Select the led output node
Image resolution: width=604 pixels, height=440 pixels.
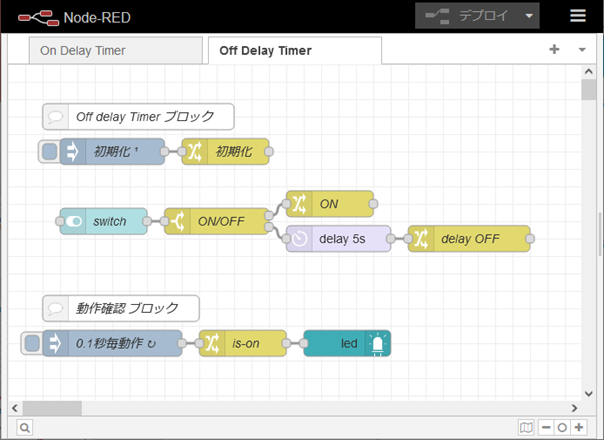pos(347,343)
